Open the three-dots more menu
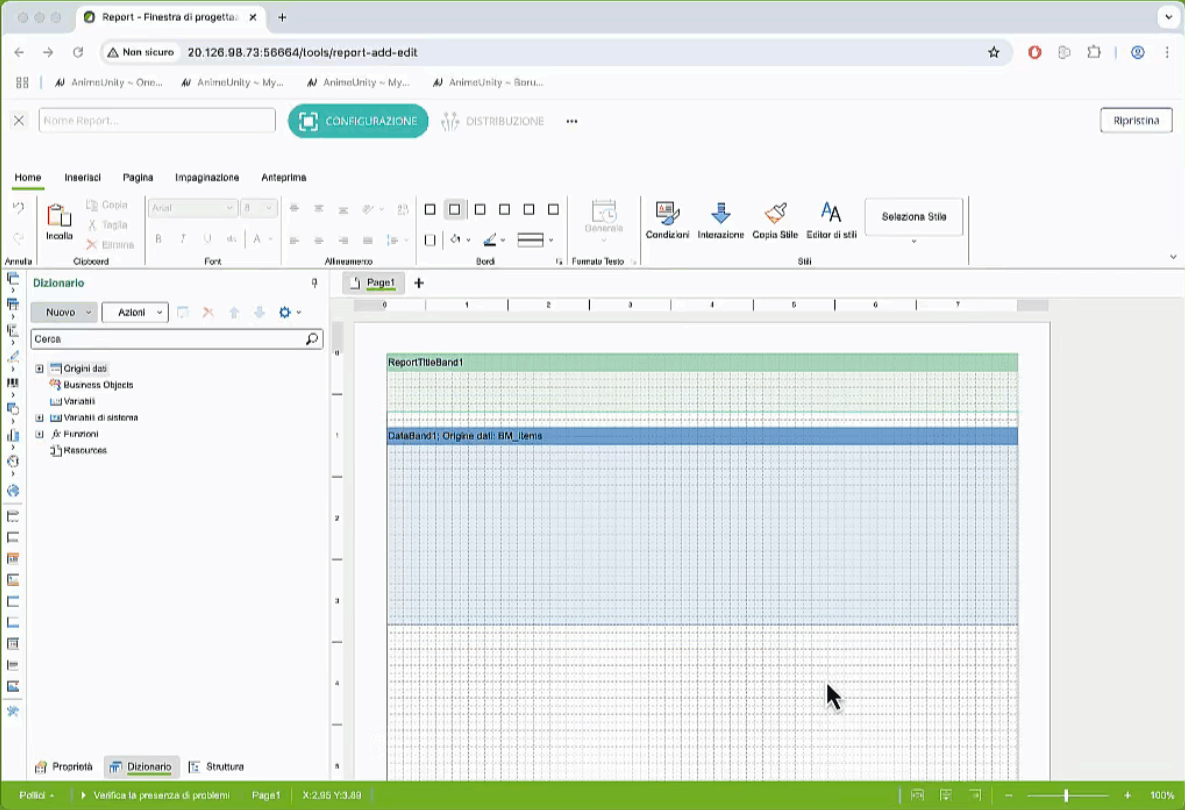Screen dimensions: 1185x810 click(x=571, y=121)
